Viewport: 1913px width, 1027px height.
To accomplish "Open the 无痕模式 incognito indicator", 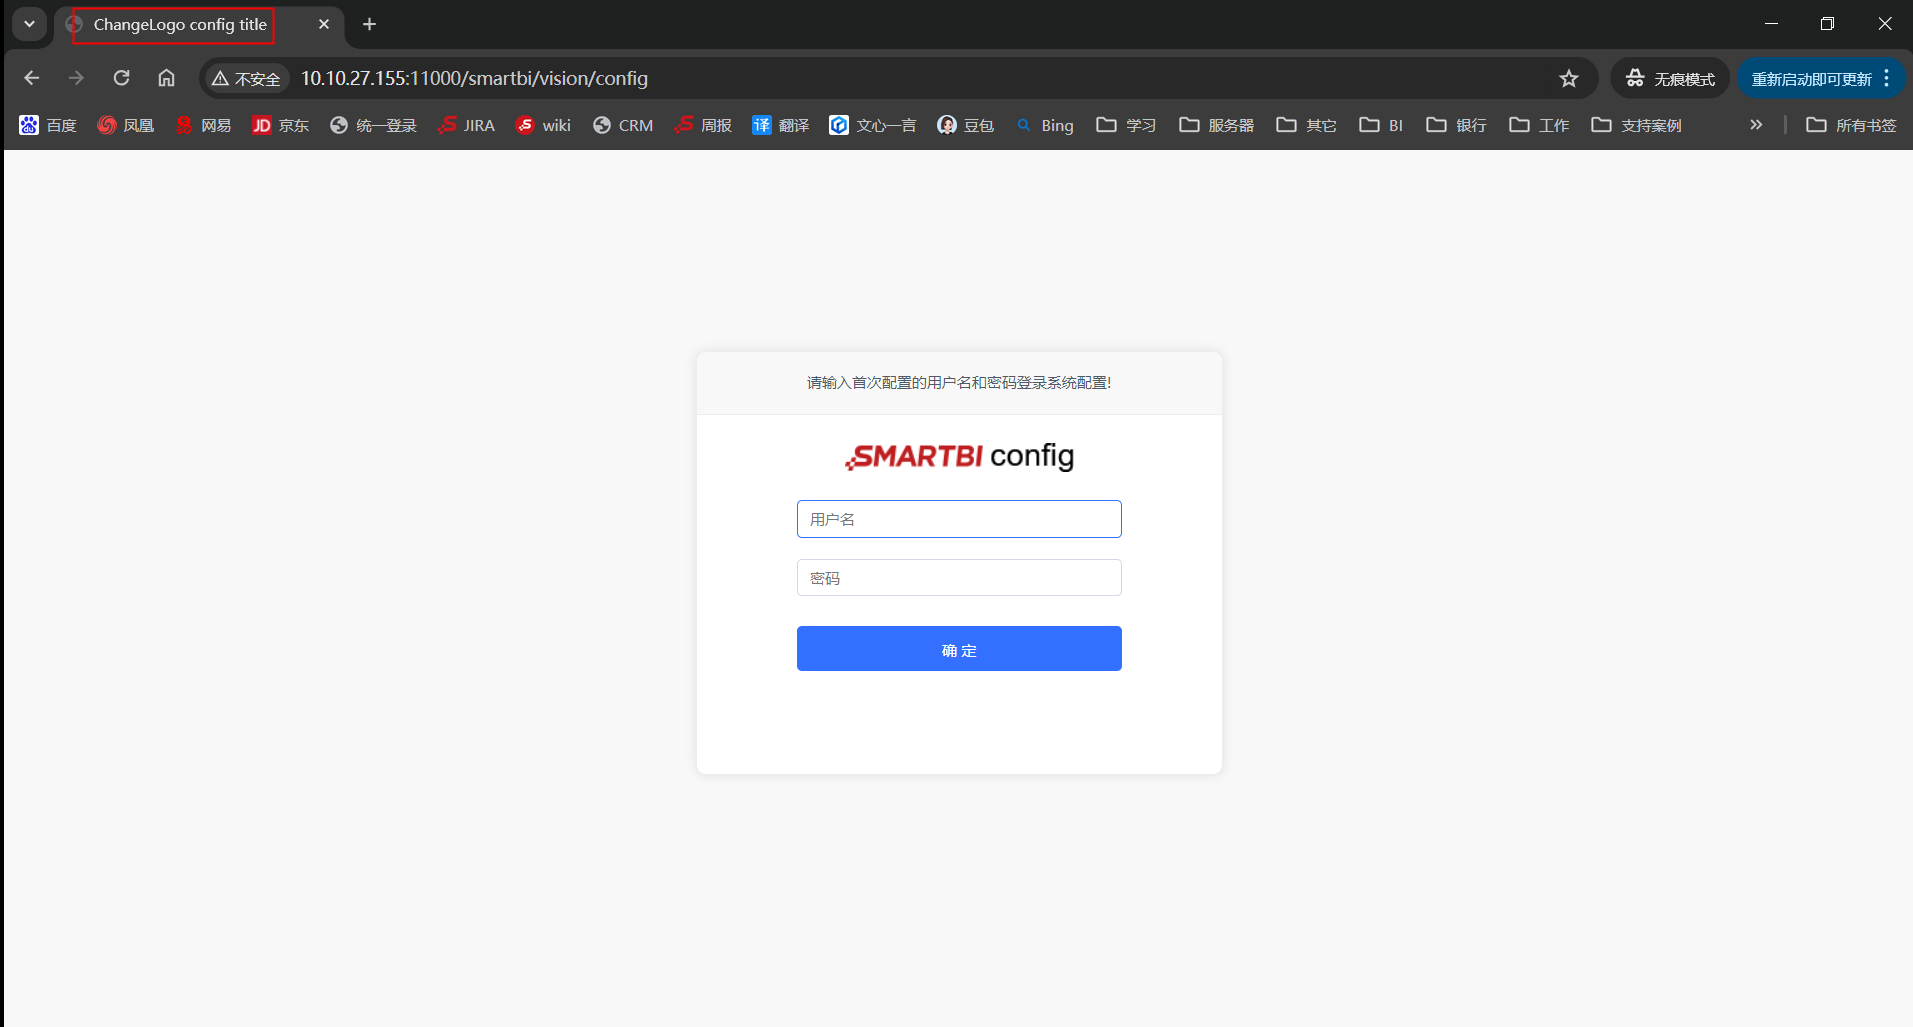I will coord(1670,78).
